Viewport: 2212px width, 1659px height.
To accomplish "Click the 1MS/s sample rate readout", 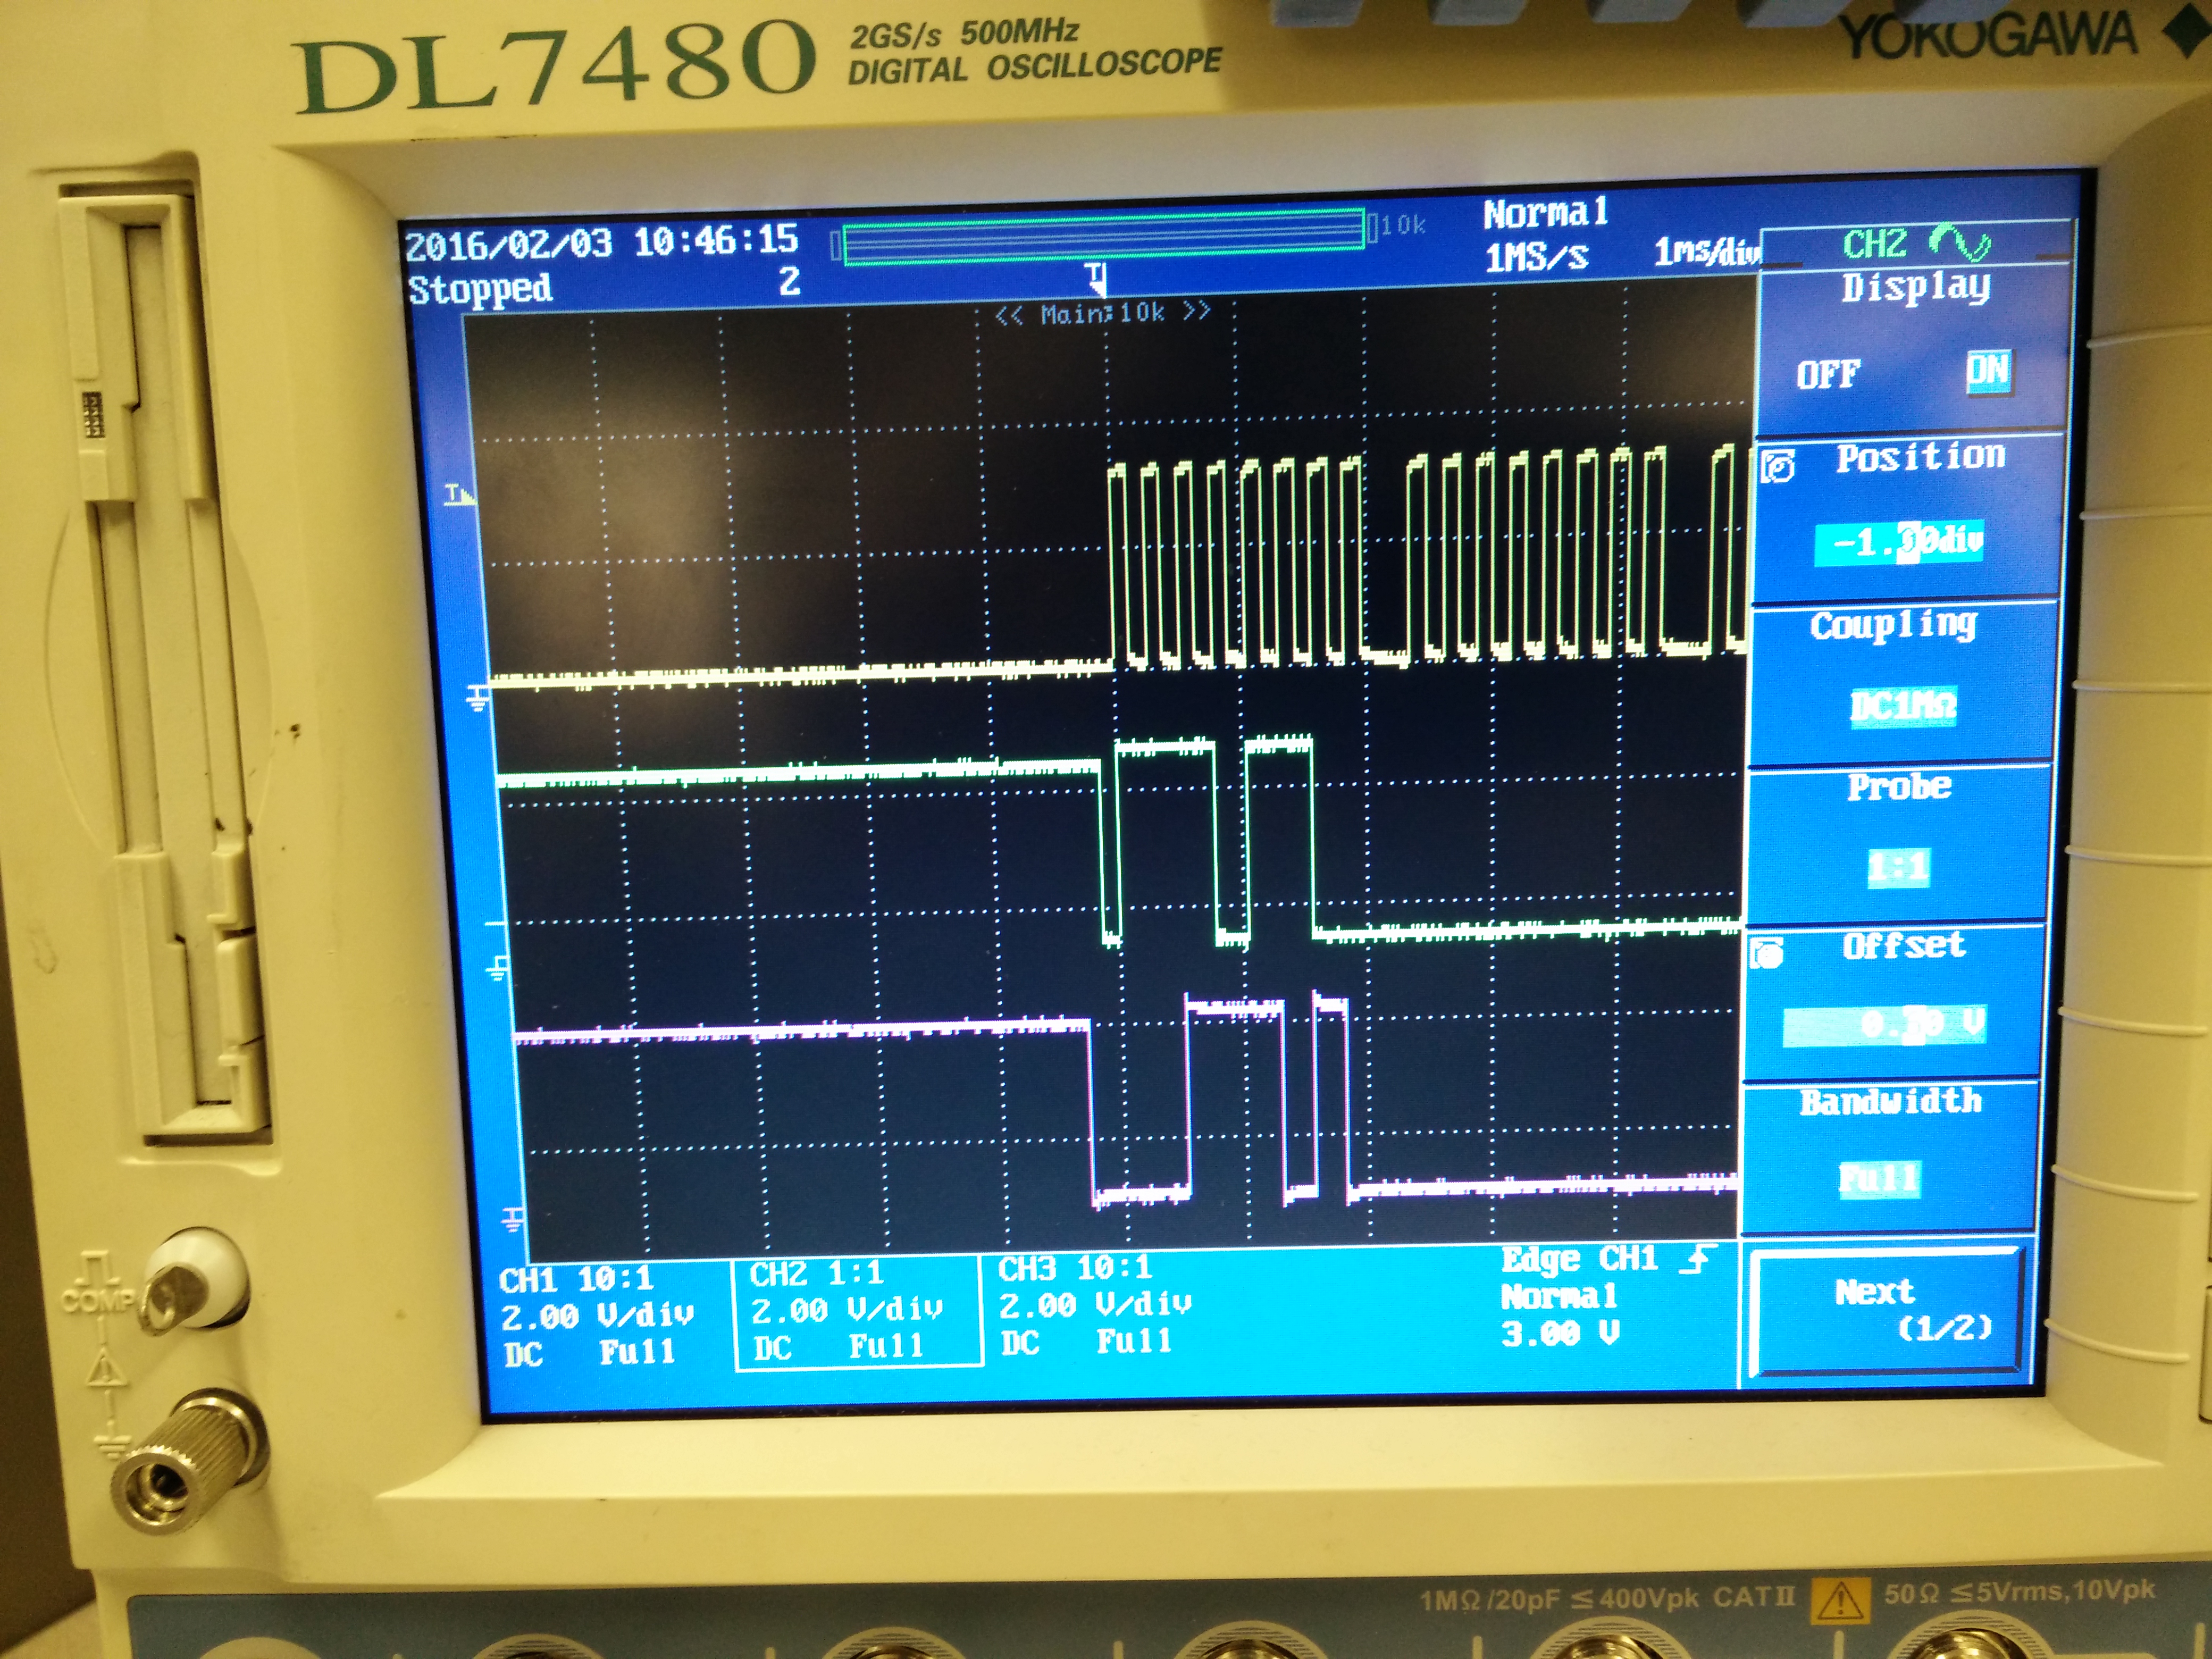I will click(x=1536, y=258).
